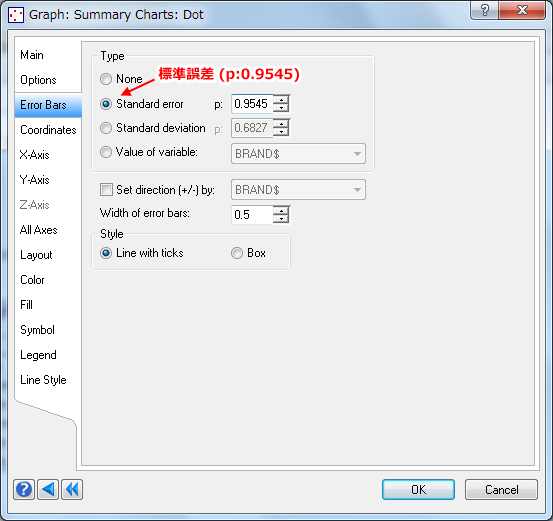Decrease Standard error p value with down arrow

[281, 108]
